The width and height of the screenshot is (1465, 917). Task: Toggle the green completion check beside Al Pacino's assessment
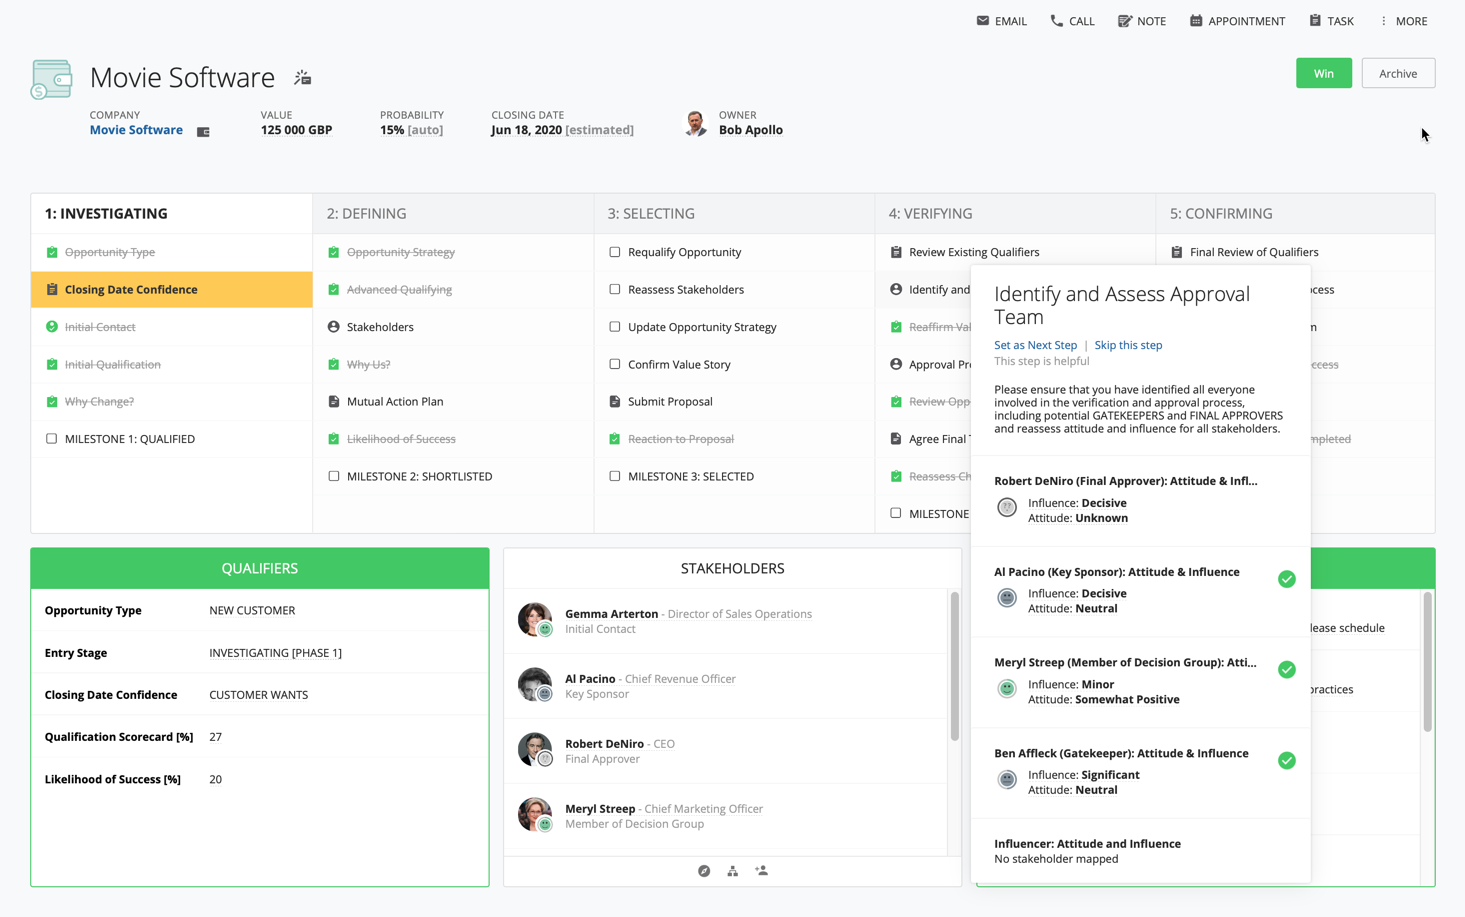point(1287,578)
